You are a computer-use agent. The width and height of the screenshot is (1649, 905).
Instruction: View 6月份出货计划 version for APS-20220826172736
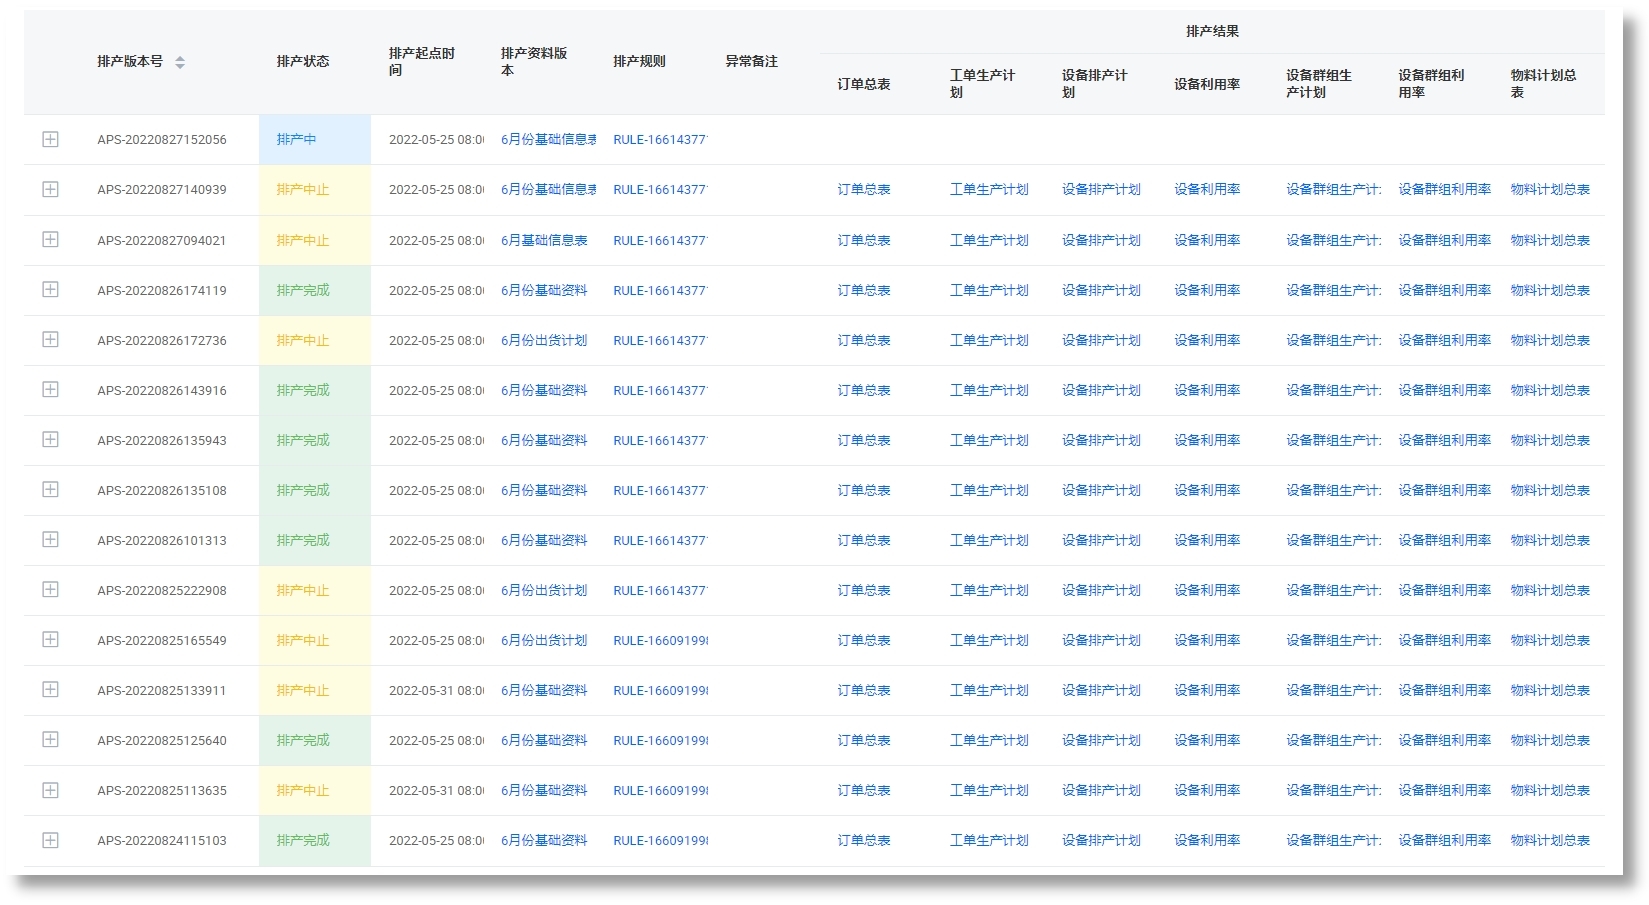(x=544, y=339)
